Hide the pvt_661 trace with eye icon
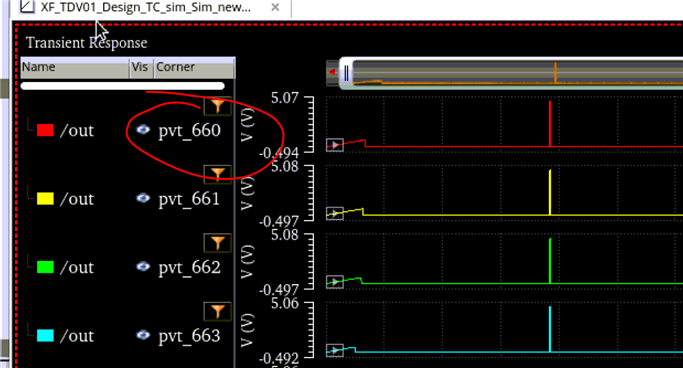Viewport: 683px width, 368px height. (x=143, y=198)
